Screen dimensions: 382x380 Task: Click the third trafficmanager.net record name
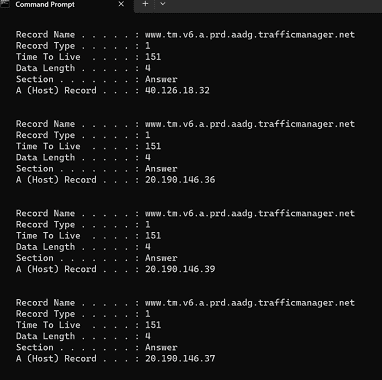click(250, 213)
